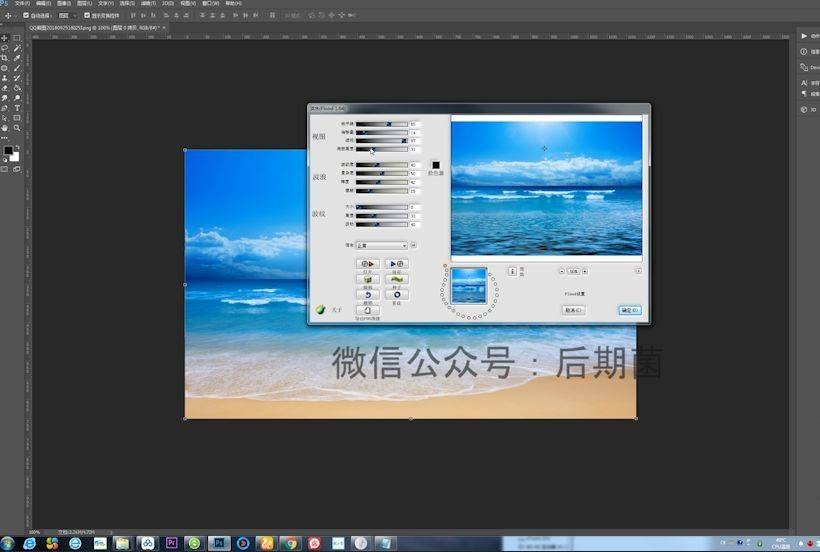Toggle Show Transform Controls checkbox
Image resolution: width=820 pixels, height=552 pixels.
click(87, 16)
